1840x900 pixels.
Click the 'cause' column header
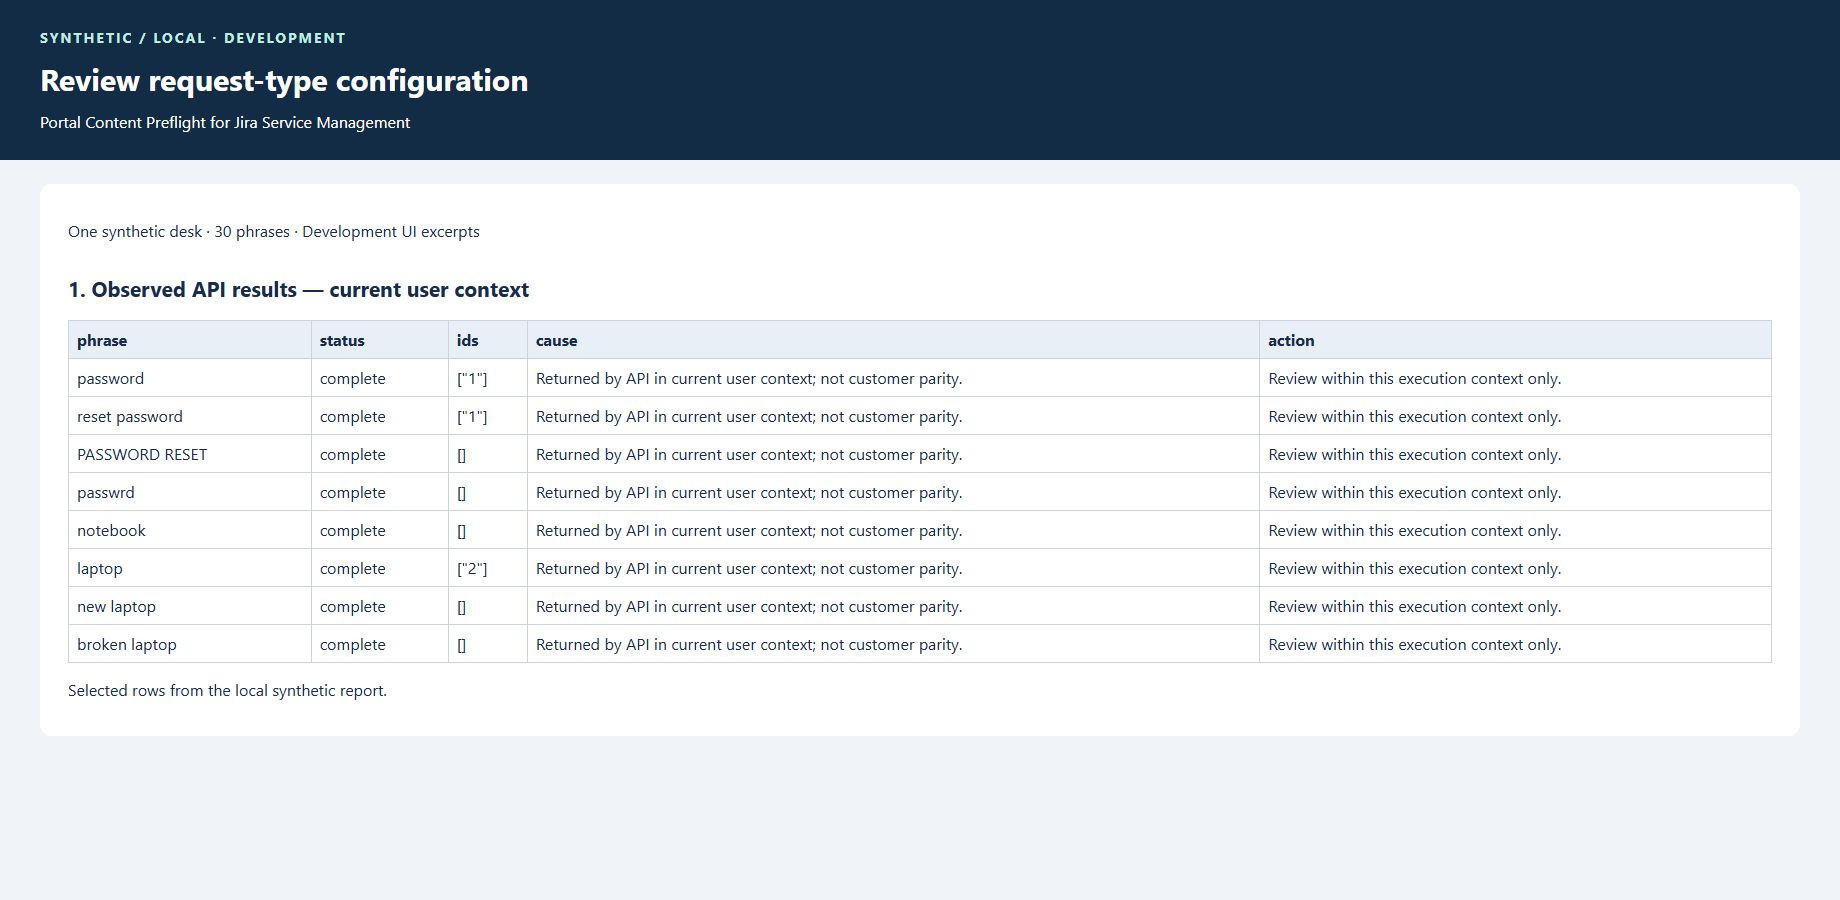point(893,340)
